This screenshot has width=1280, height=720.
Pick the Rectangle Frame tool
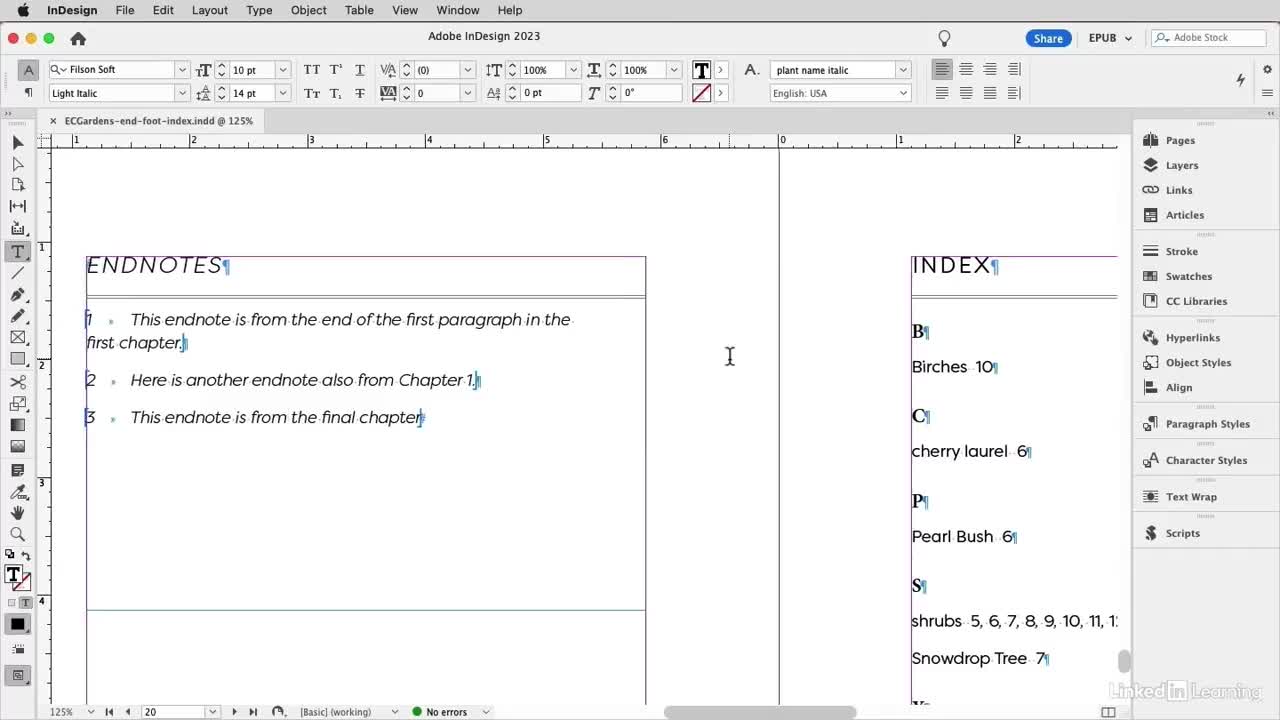point(18,338)
